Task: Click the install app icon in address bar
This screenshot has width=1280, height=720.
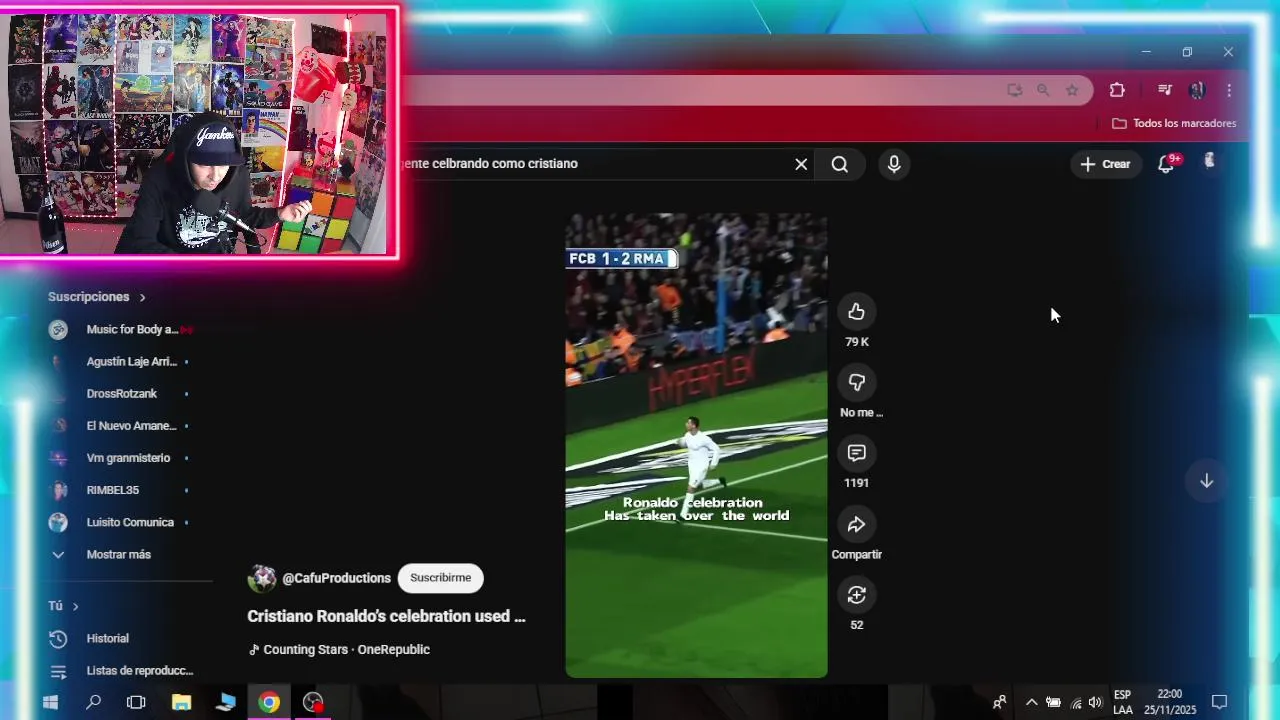Action: (1015, 90)
